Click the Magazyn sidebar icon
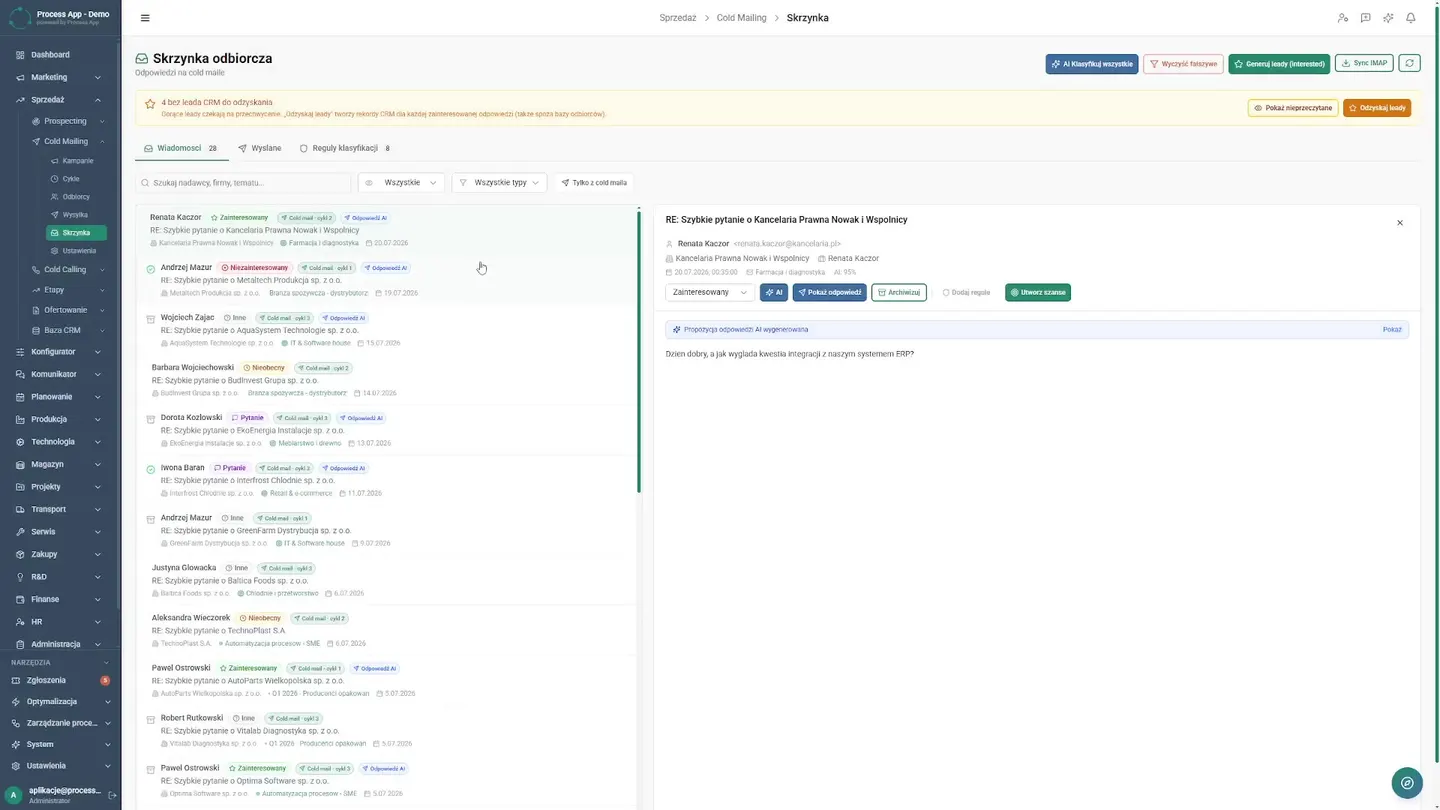Screen dimensions: 1440x810 tap(20, 464)
